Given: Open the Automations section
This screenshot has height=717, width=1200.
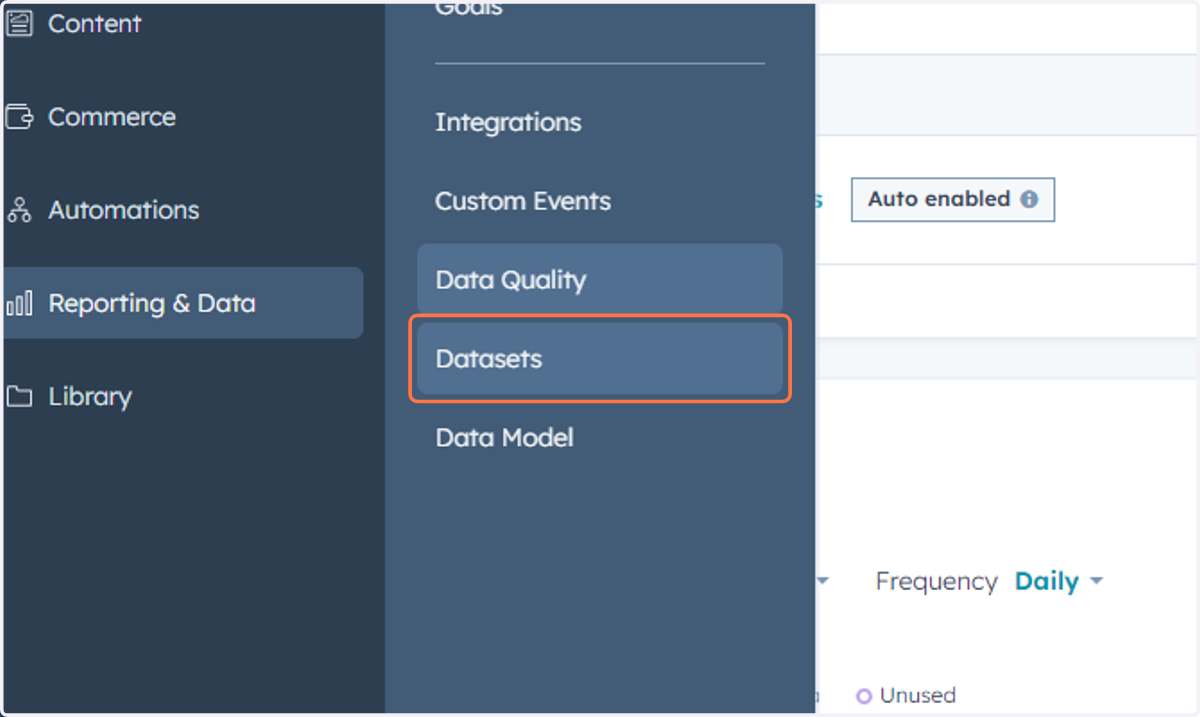Looking at the screenshot, I should 123,210.
